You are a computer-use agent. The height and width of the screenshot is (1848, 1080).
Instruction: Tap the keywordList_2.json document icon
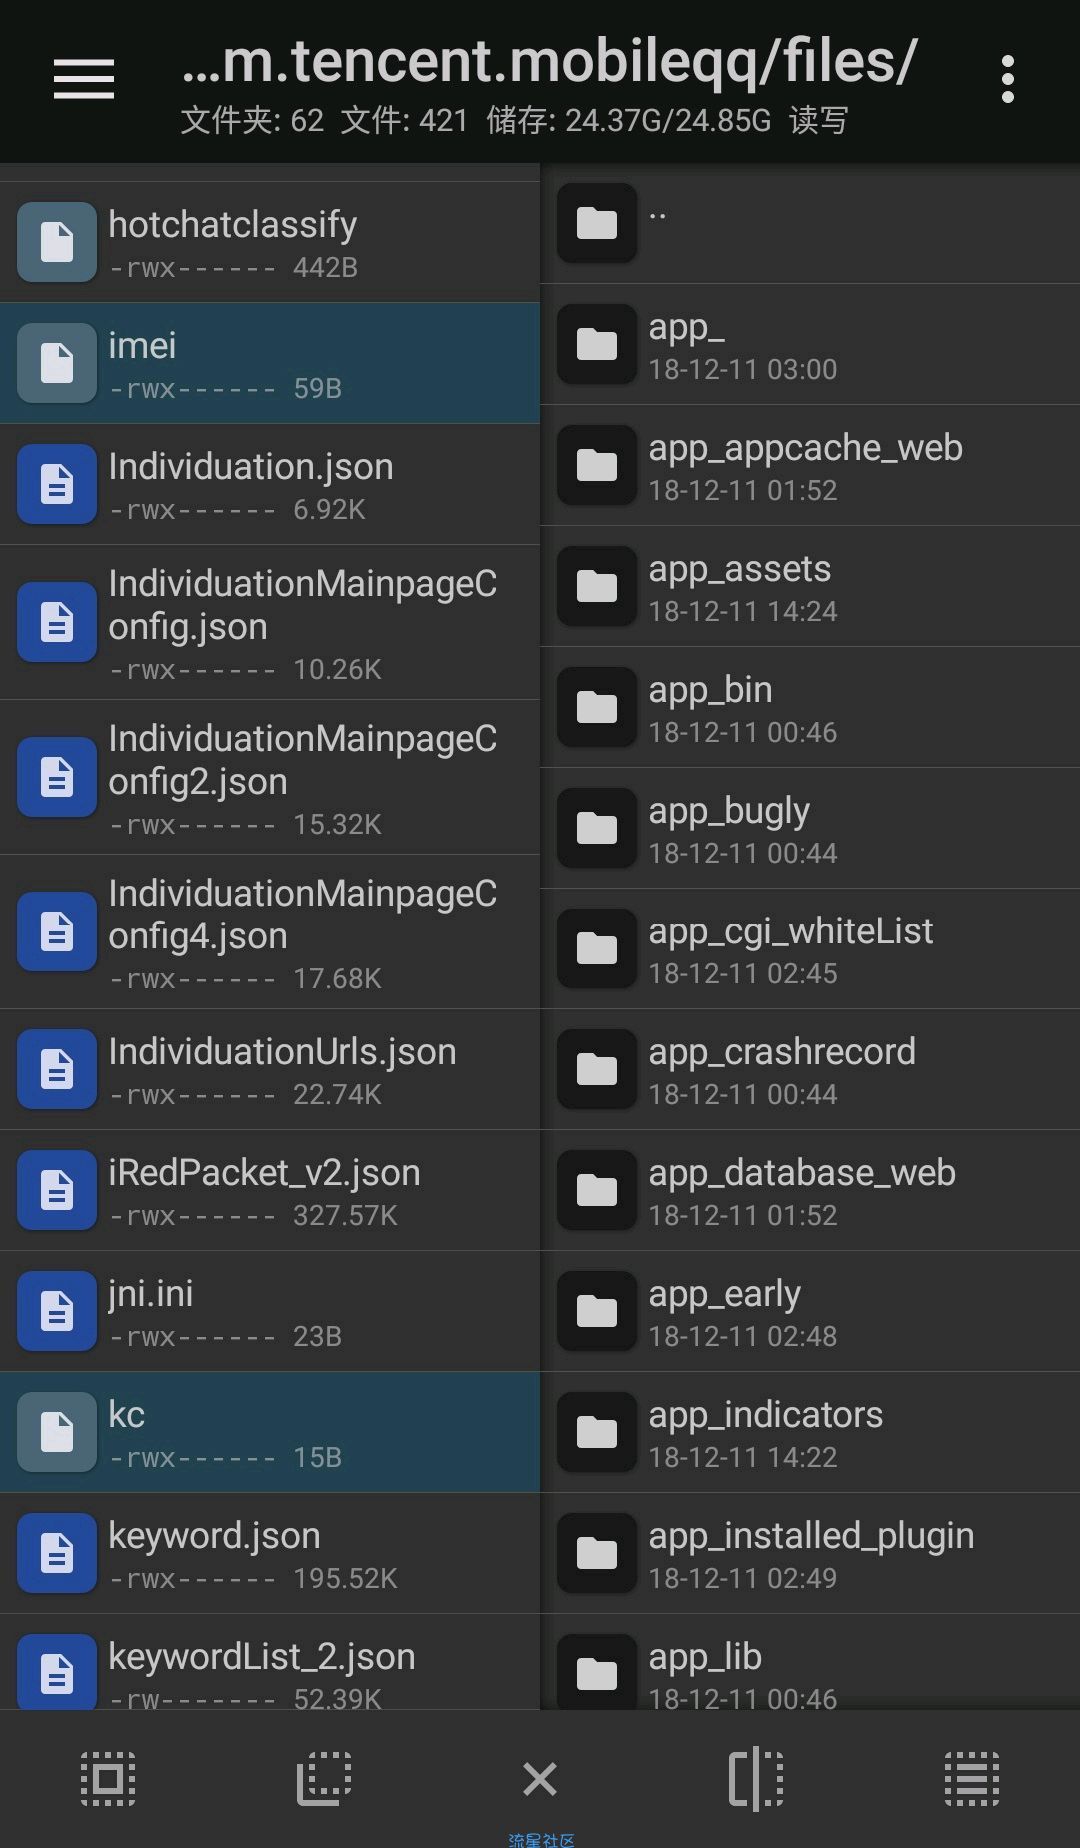(57, 1672)
